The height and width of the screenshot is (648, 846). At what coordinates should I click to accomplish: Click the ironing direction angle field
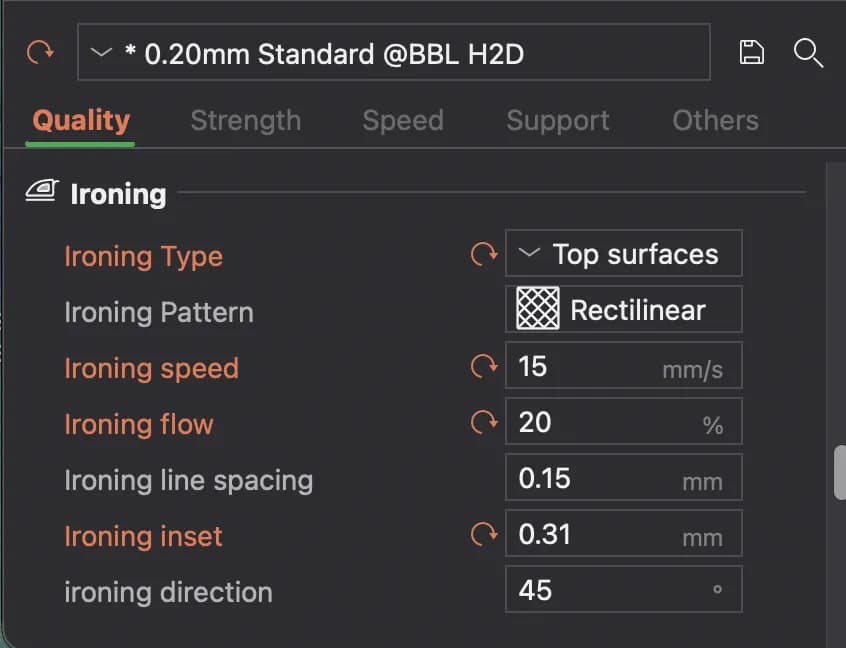(x=624, y=590)
